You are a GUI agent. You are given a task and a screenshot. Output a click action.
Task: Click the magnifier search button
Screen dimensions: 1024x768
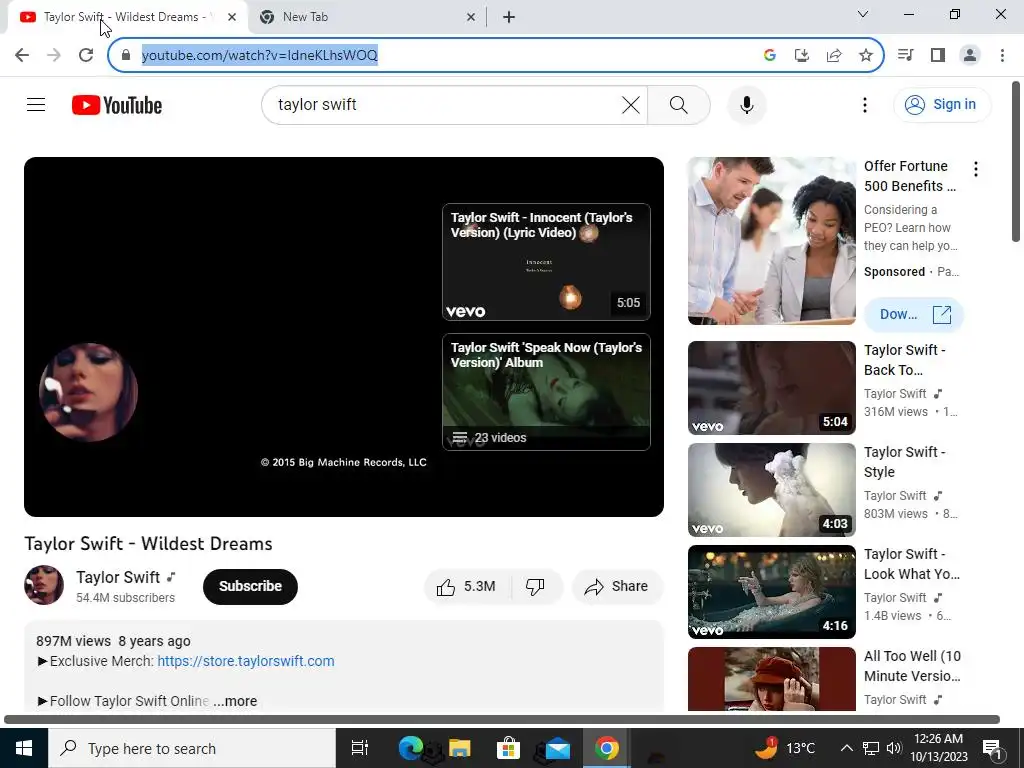(679, 104)
